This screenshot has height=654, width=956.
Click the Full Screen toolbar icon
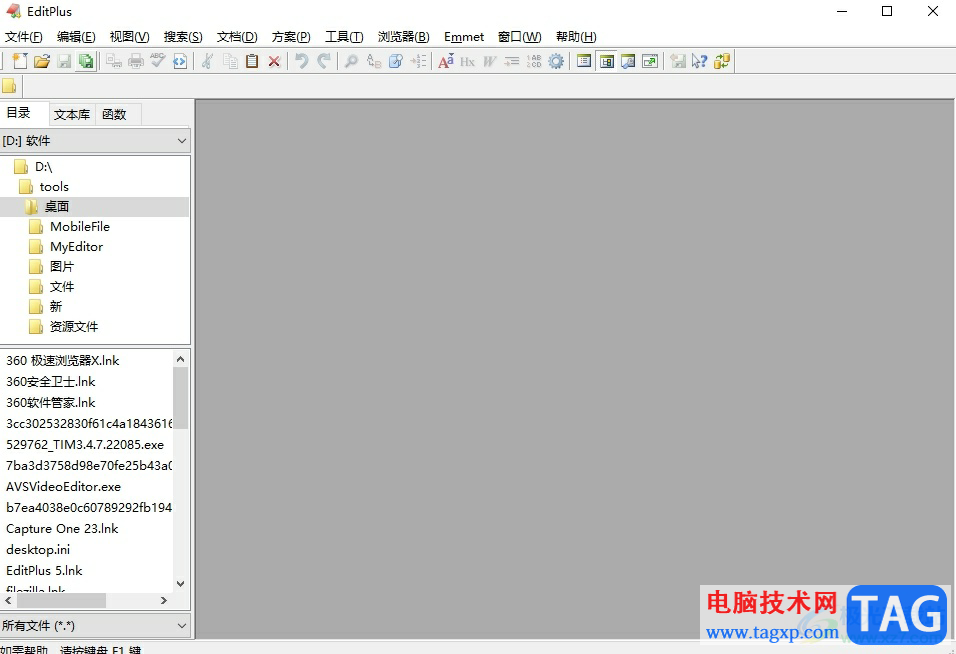[650, 61]
